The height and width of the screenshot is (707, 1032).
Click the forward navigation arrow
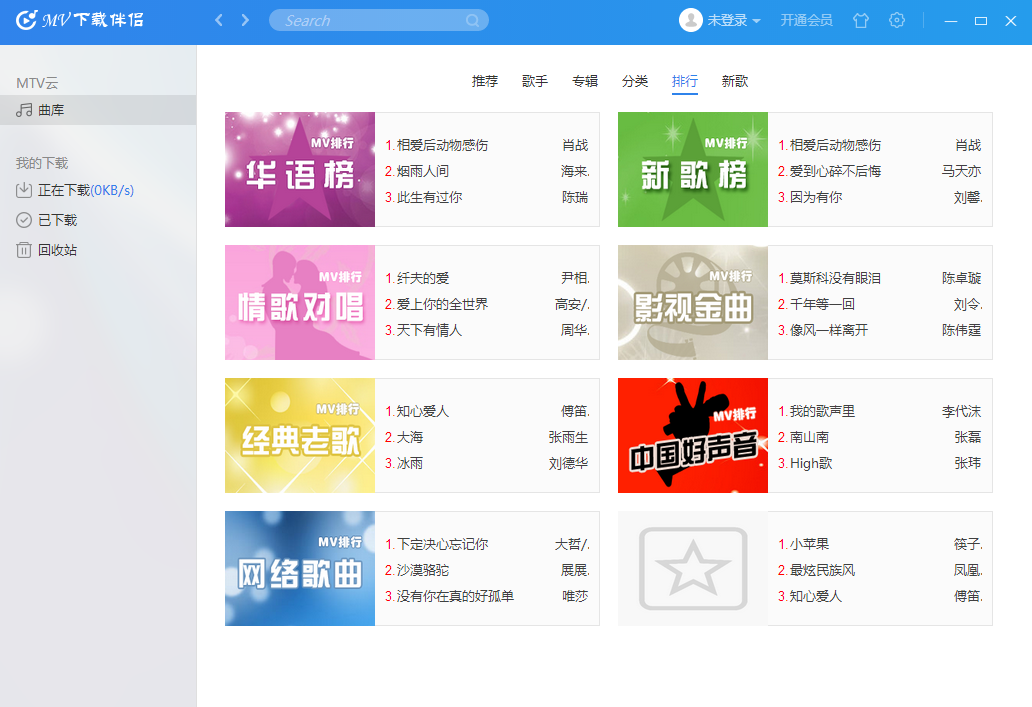pyautogui.click(x=245, y=20)
